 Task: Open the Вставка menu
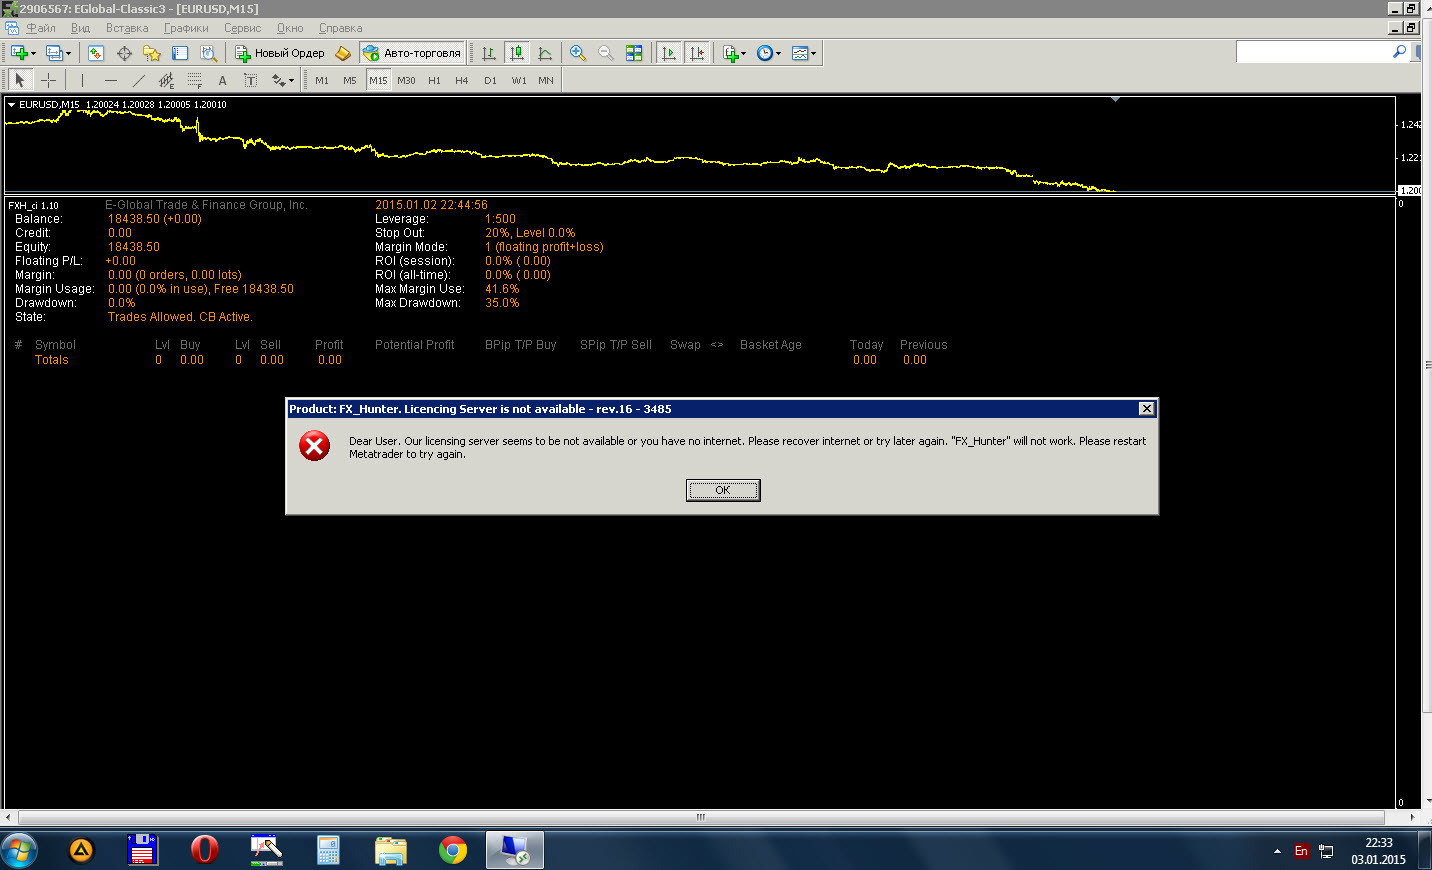coord(127,28)
